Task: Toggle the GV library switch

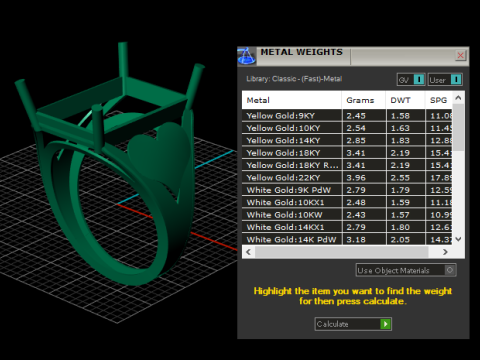Action: pos(411,80)
